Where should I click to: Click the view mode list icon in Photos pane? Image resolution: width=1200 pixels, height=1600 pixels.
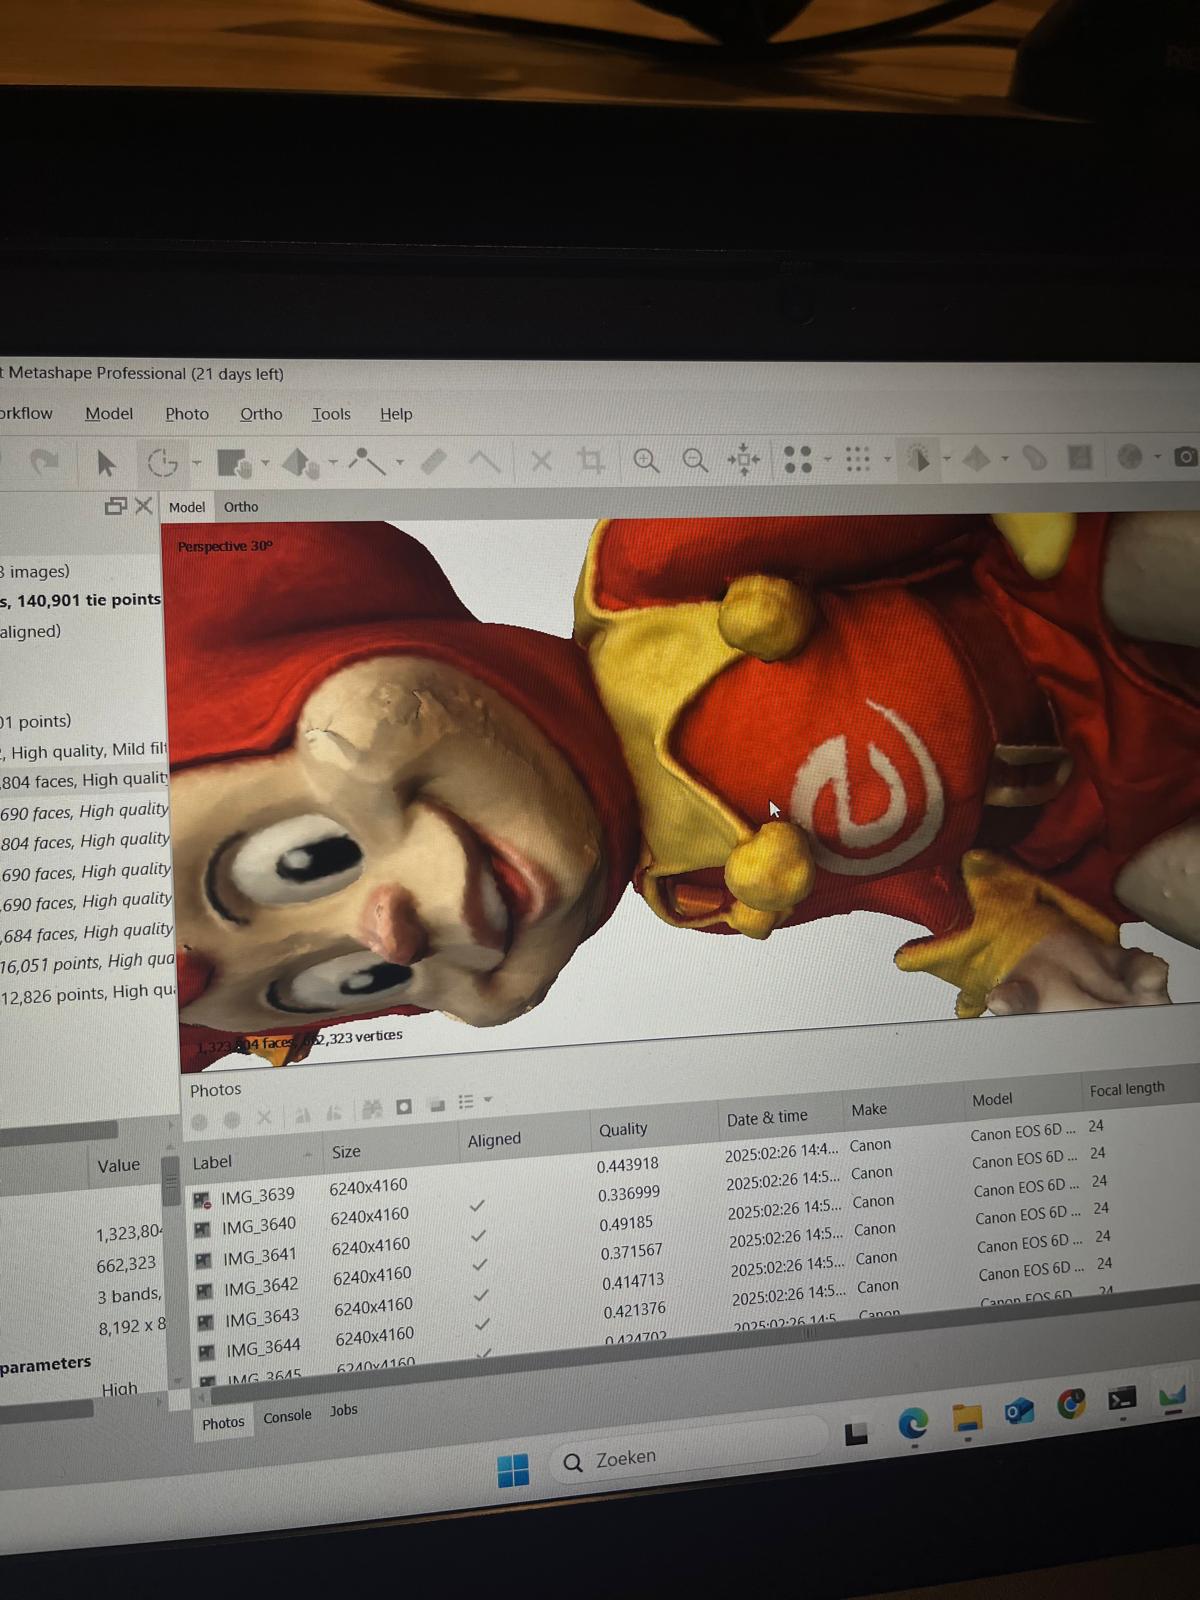tap(466, 1102)
